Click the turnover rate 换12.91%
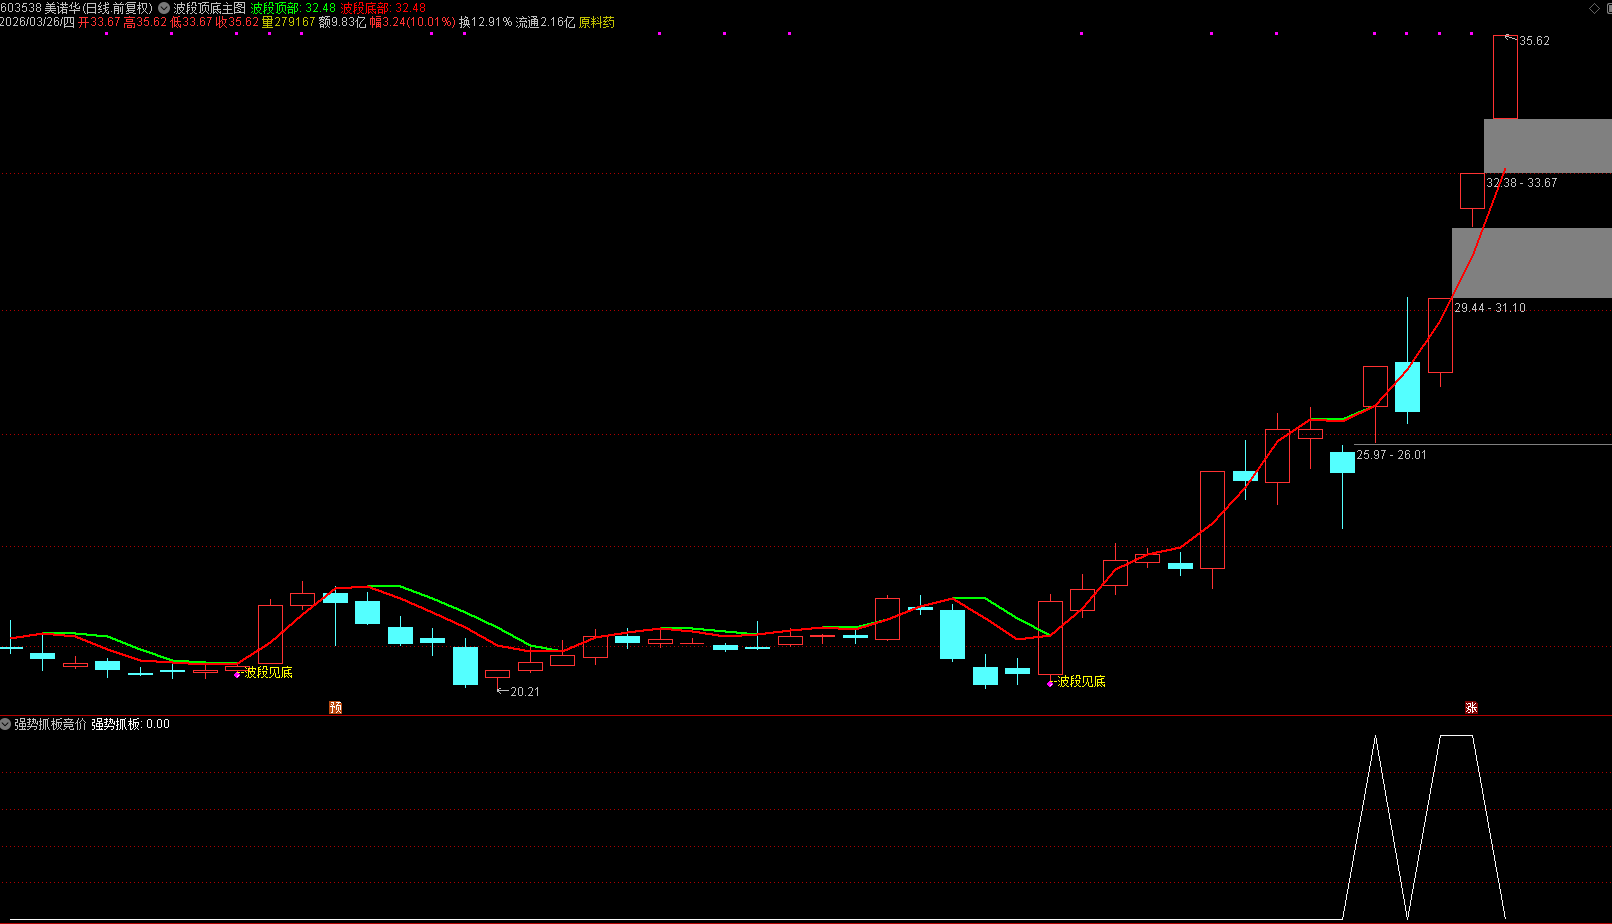This screenshot has height=924, width=1612. 485,22
